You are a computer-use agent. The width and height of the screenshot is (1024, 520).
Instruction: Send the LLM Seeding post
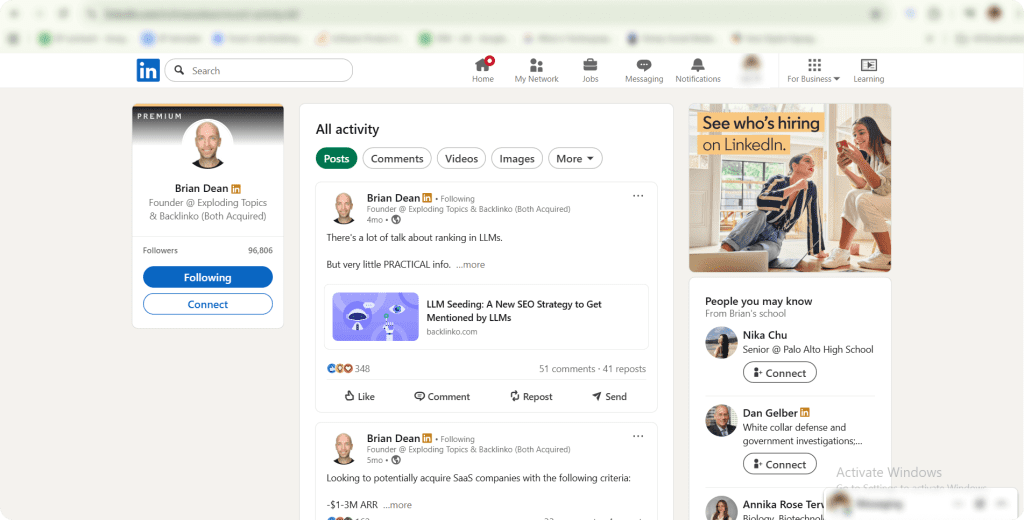609,396
